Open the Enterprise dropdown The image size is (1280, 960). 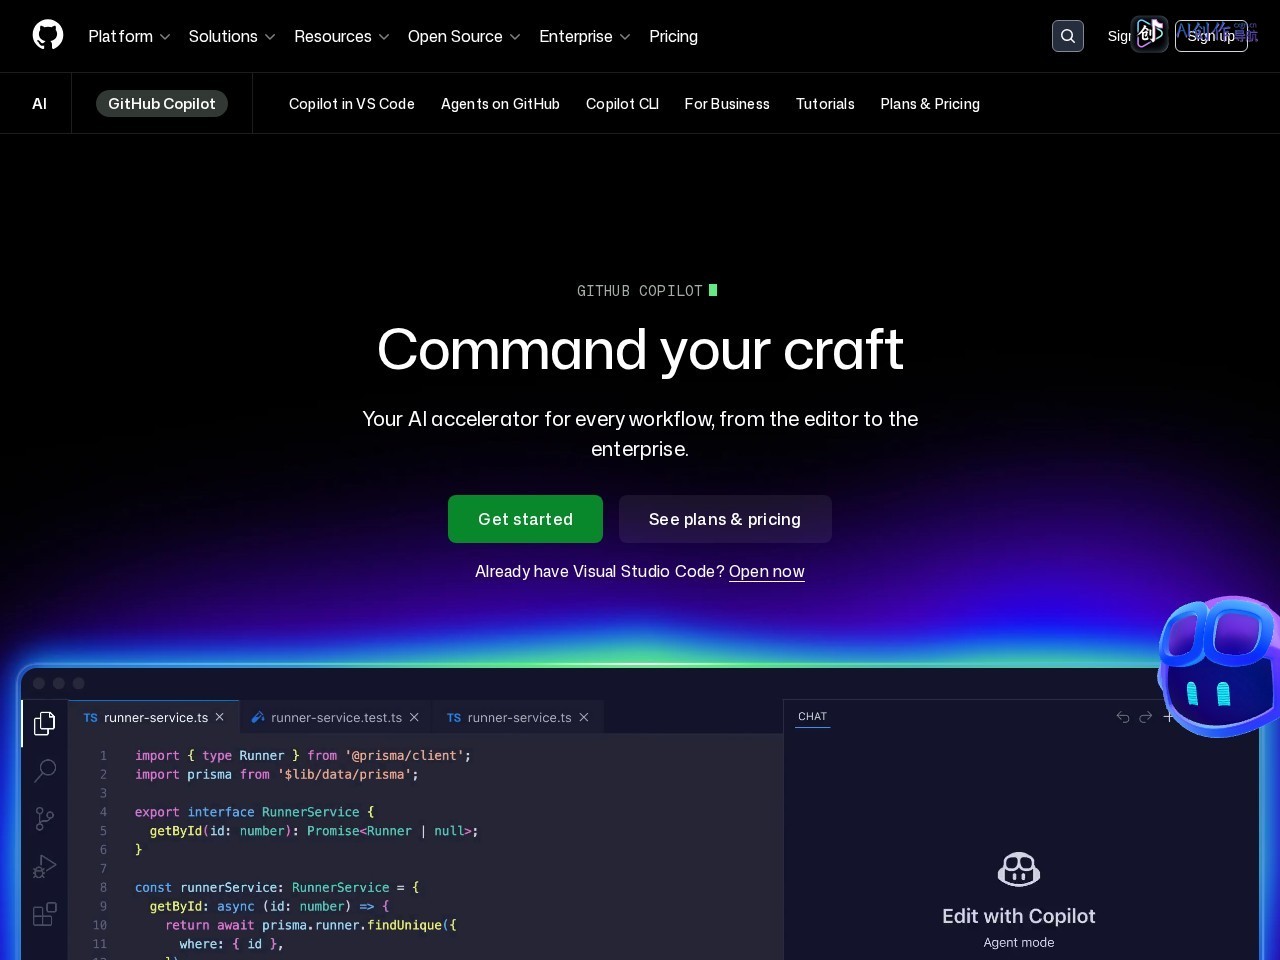[x=585, y=36]
